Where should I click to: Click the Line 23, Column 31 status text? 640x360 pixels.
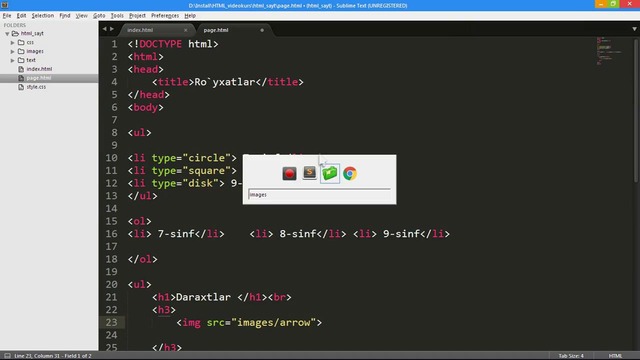pyautogui.click(x=53, y=356)
